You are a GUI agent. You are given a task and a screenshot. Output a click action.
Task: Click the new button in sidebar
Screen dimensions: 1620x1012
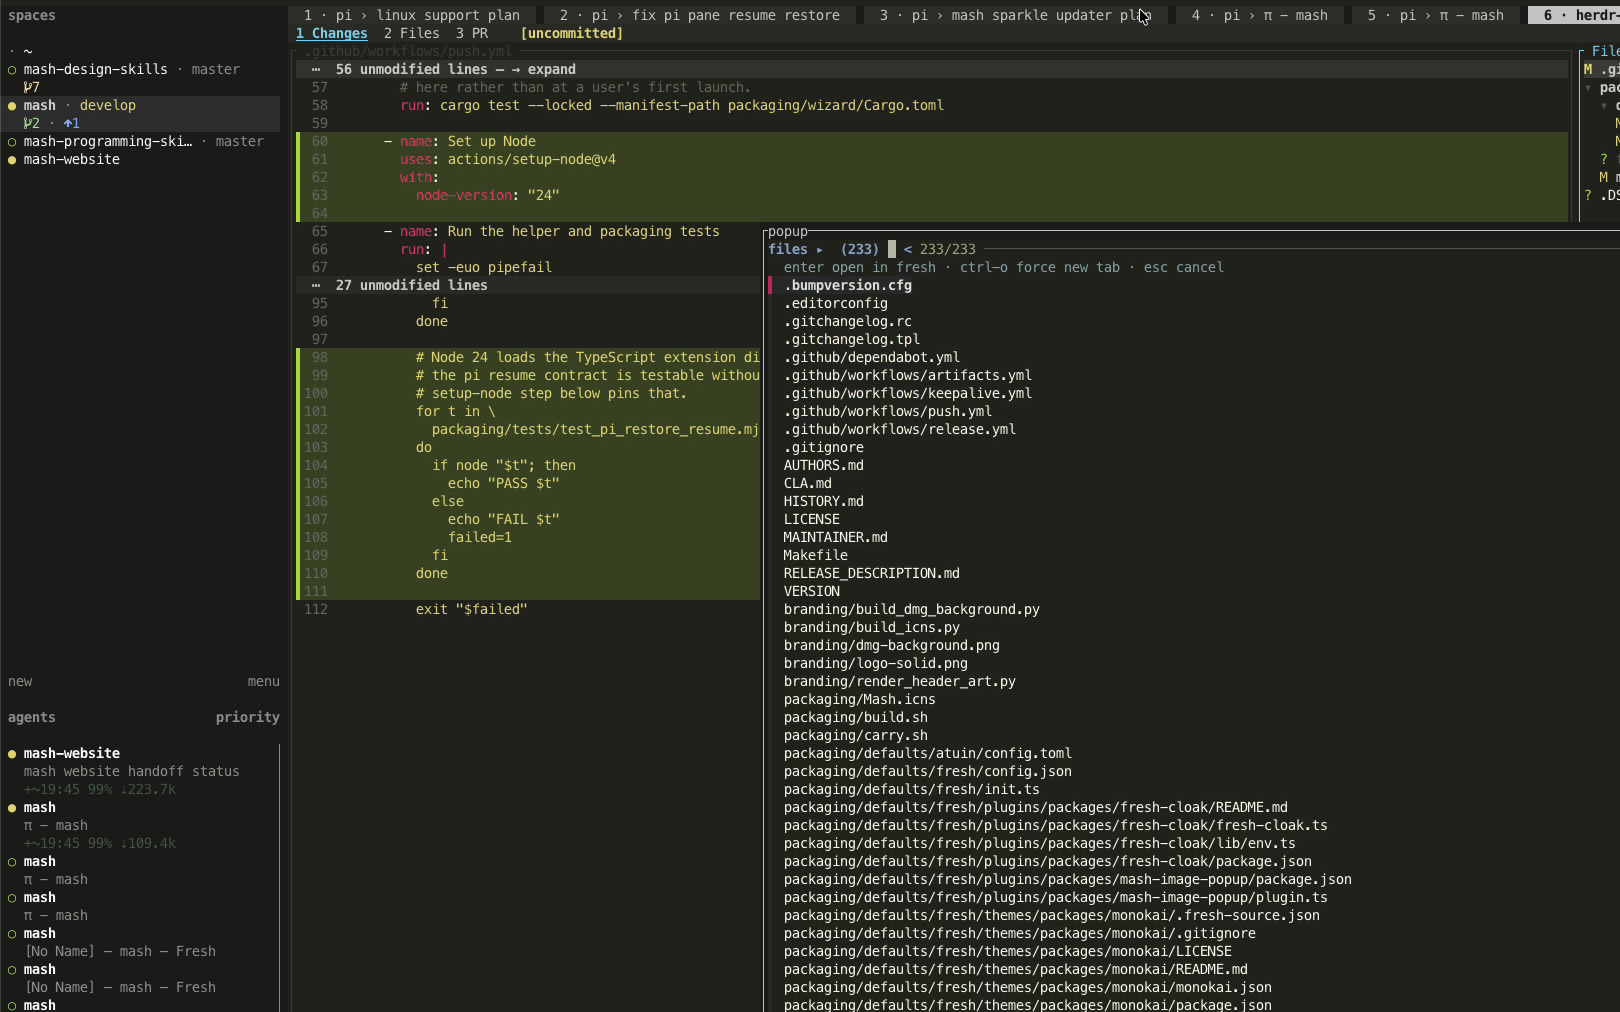coord(20,681)
